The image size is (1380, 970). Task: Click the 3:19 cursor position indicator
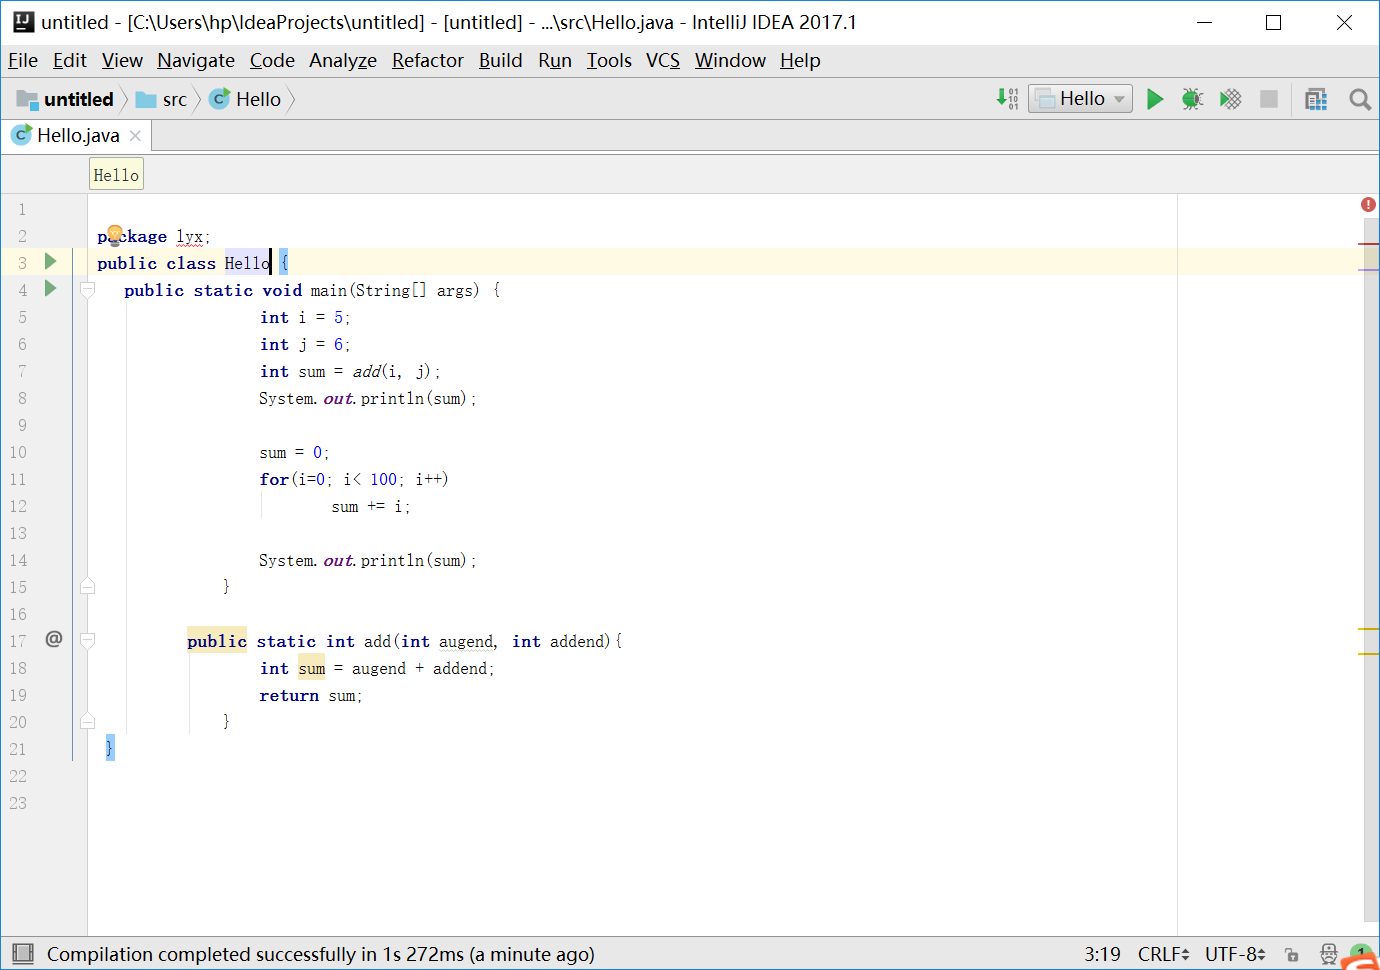coord(1102,954)
